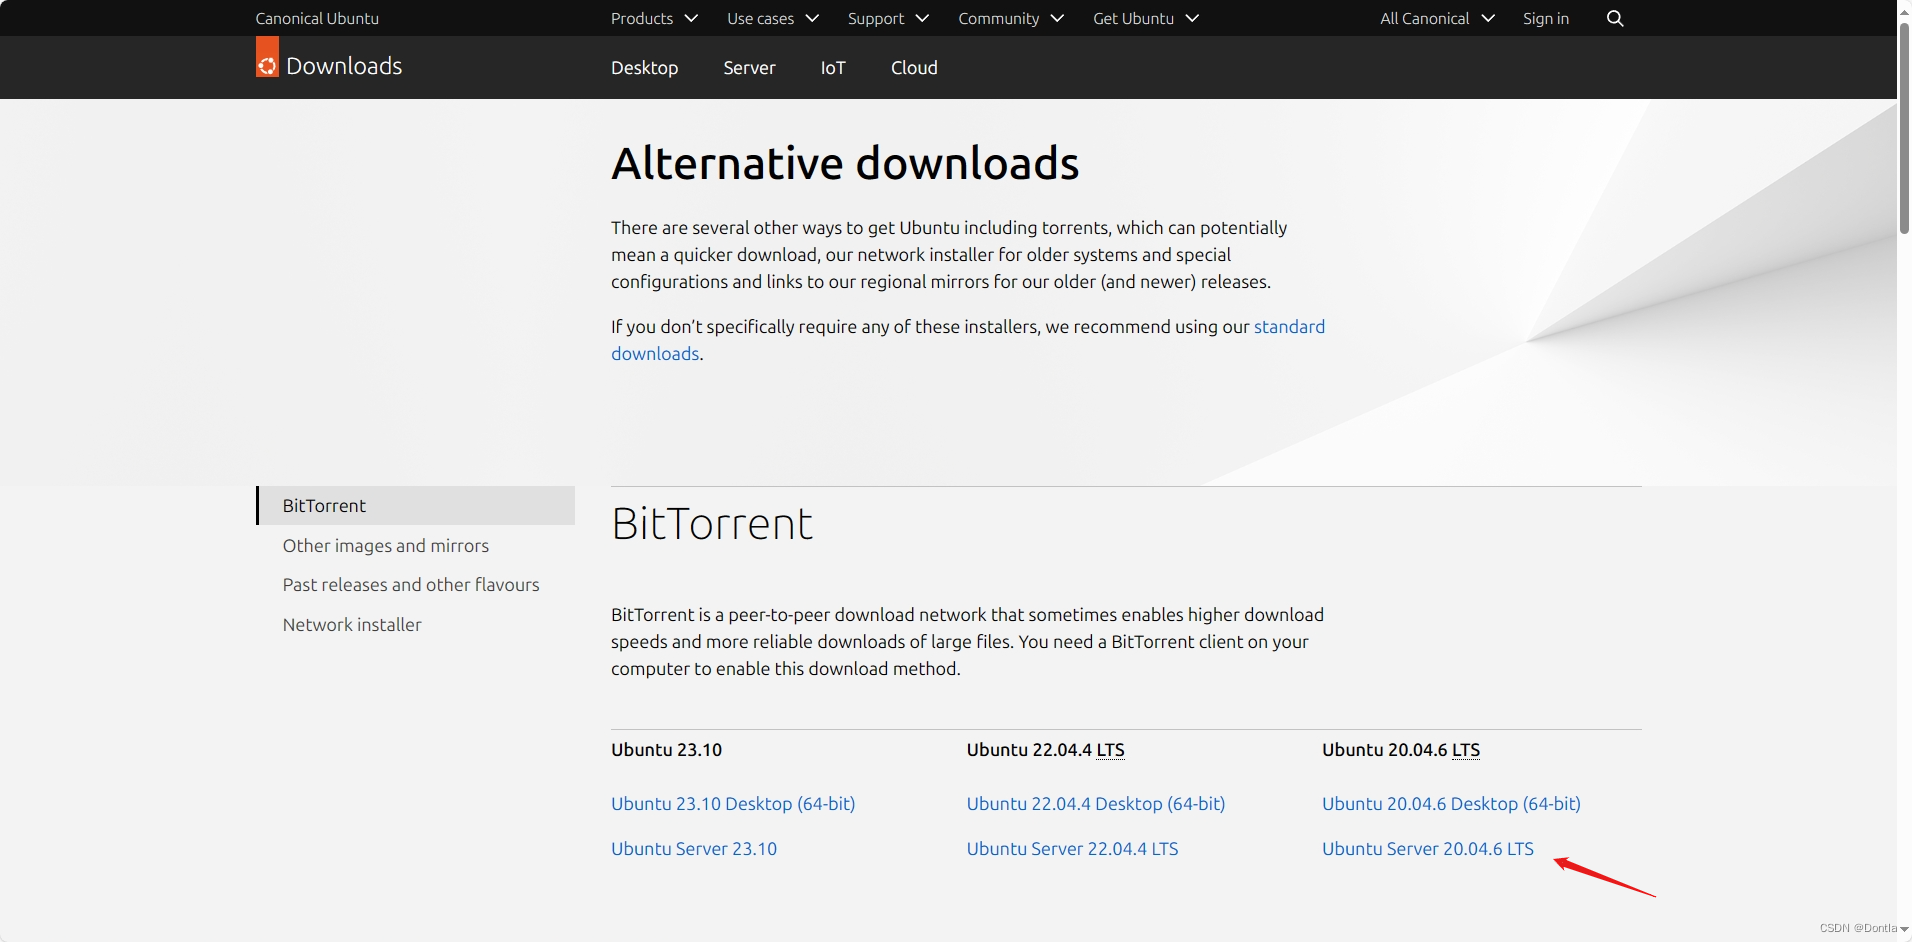
Task: Open the Support menu label
Action: 876,18
